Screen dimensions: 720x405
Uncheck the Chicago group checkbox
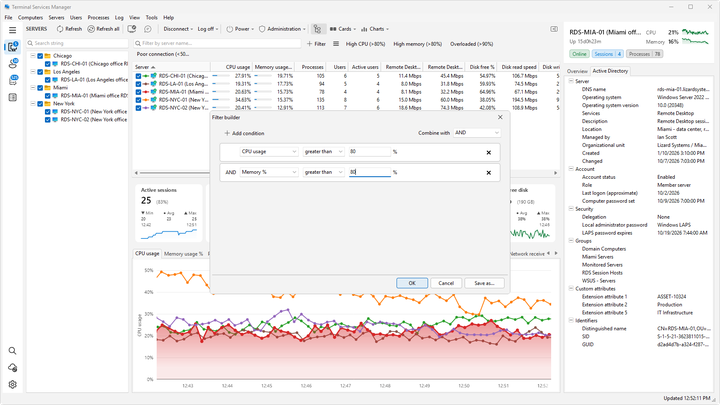(x=40, y=56)
